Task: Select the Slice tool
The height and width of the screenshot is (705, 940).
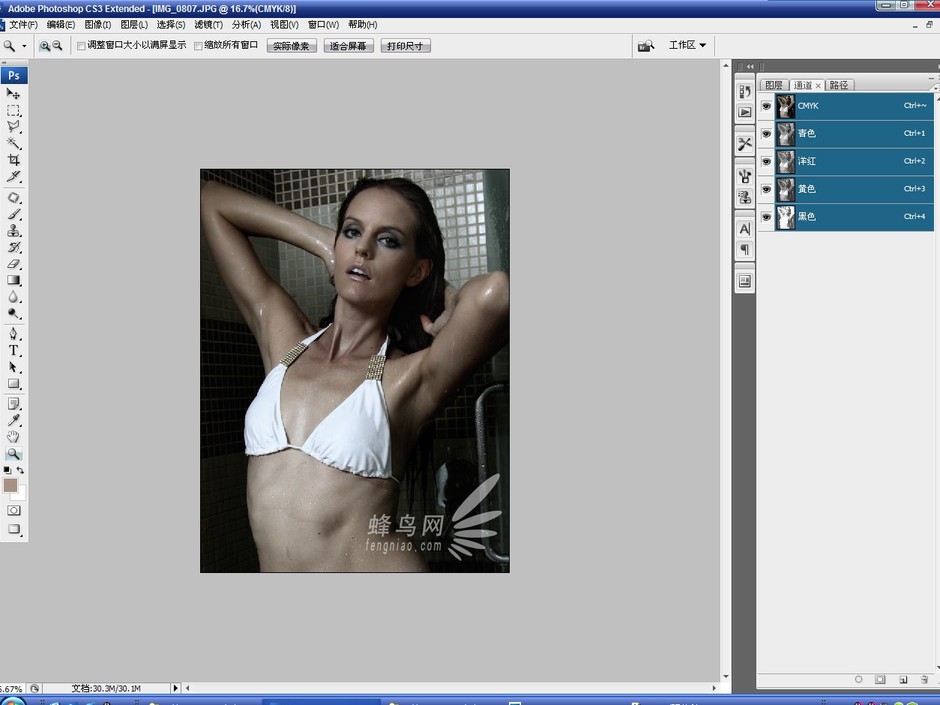Action: (13, 176)
